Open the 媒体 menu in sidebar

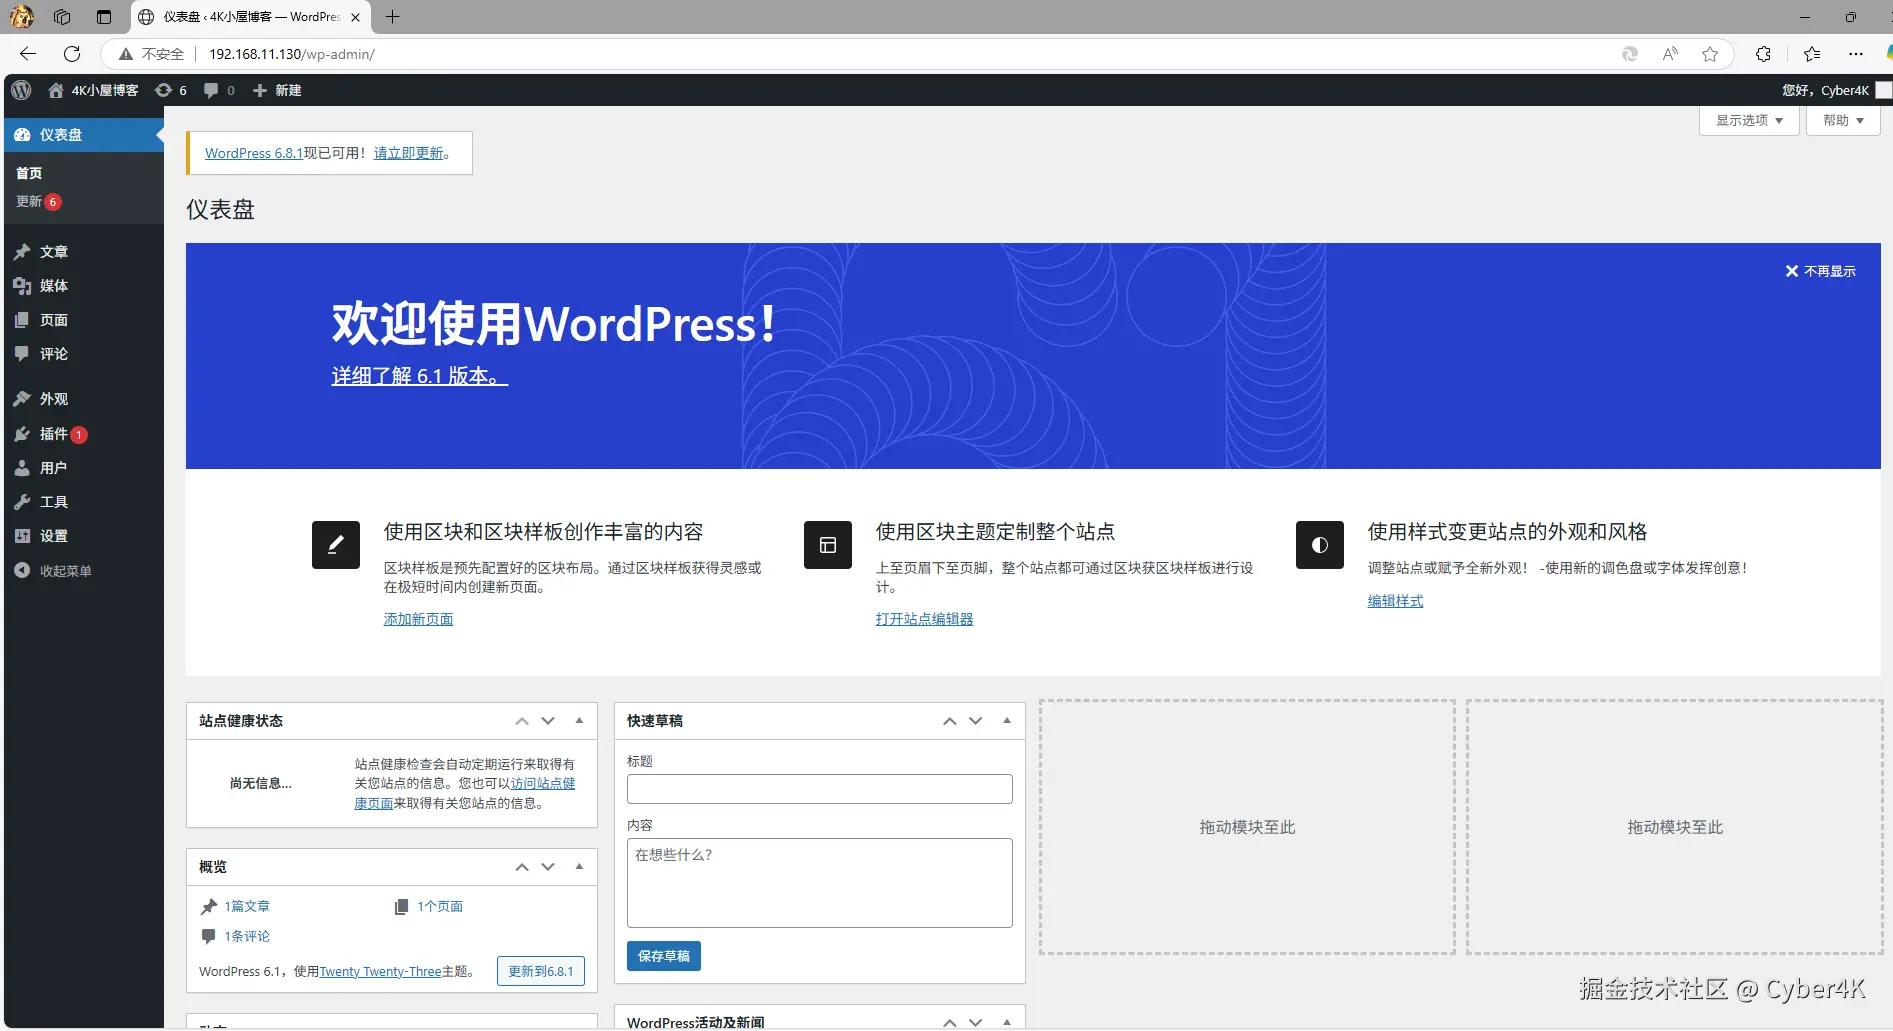point(84,286)
